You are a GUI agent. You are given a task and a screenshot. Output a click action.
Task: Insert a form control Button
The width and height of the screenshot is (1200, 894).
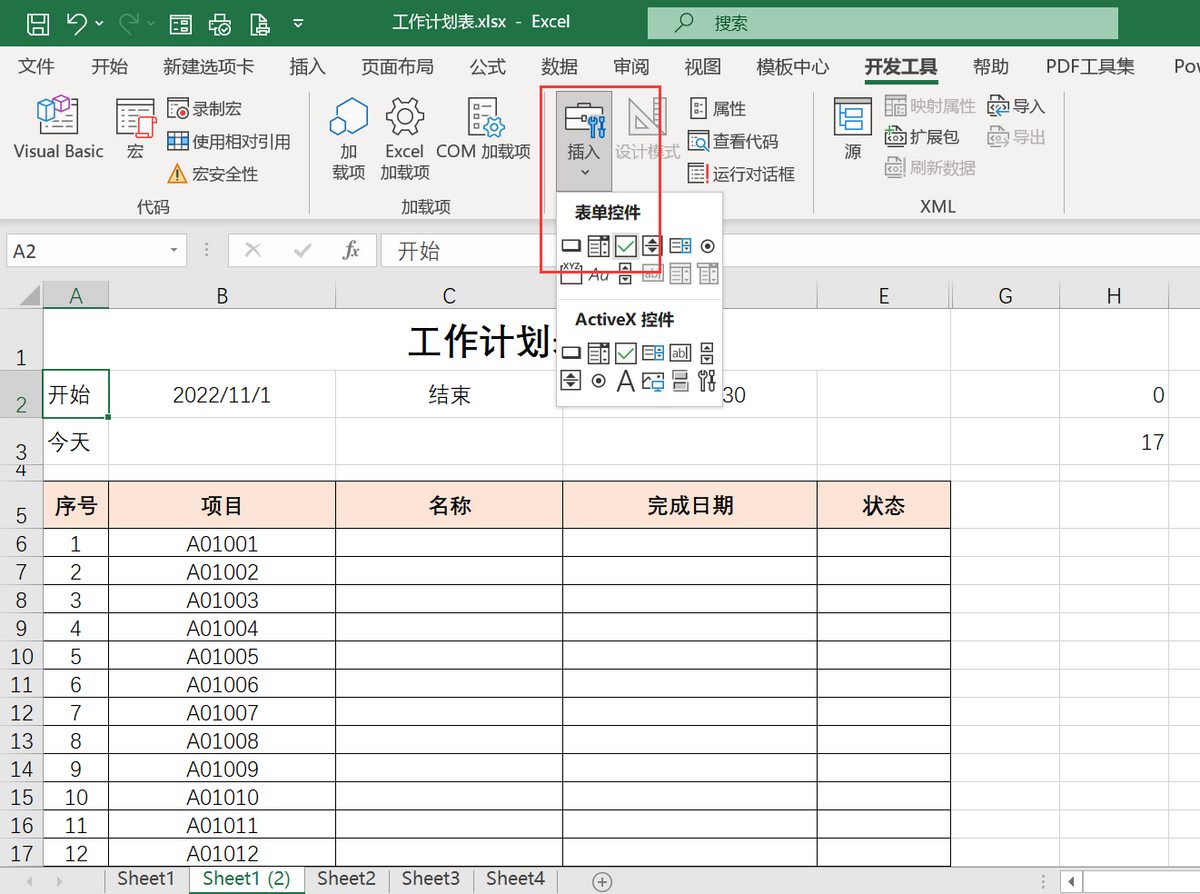coord(571,245)
